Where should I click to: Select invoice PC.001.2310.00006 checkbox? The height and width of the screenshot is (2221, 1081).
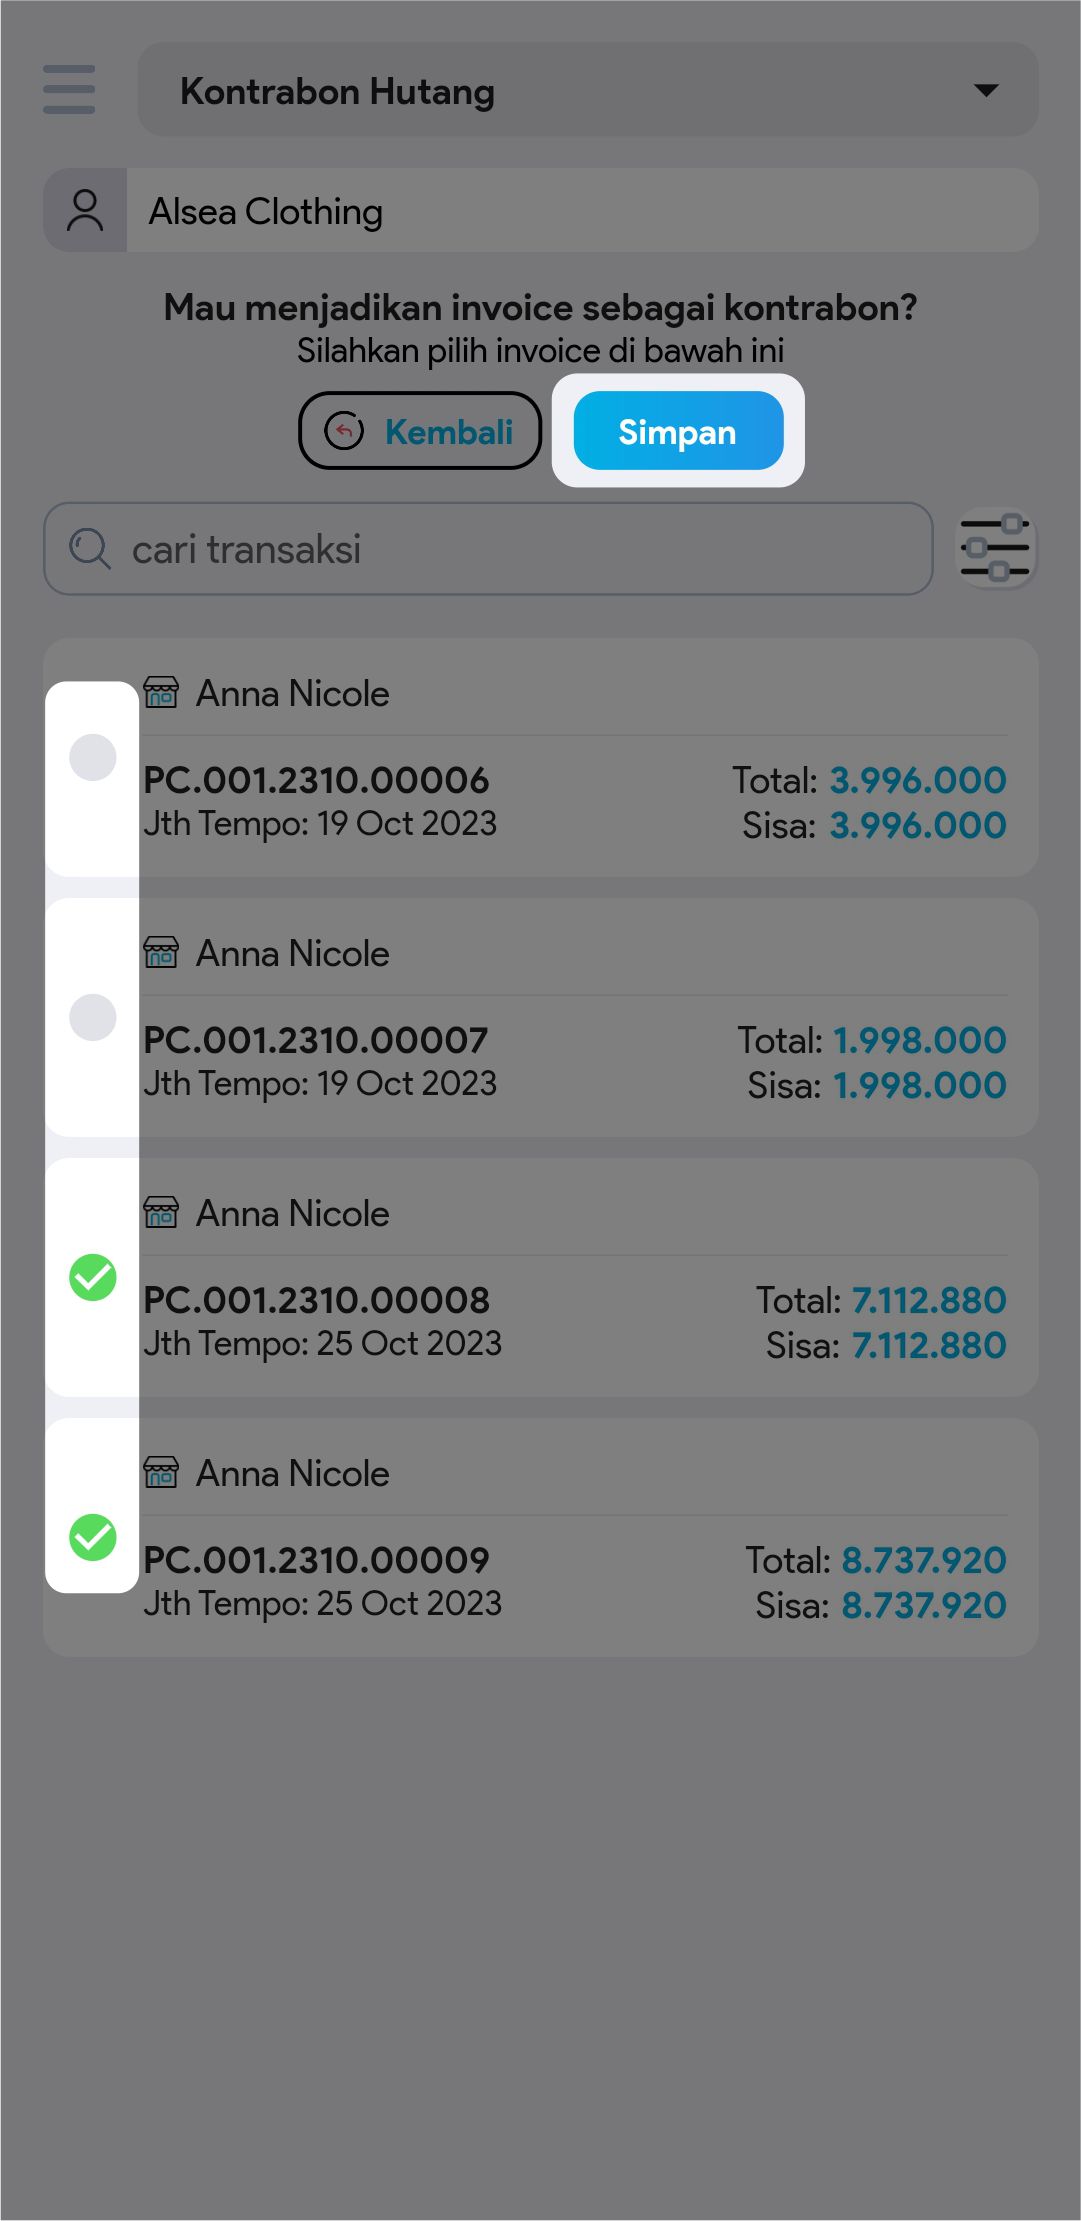pyautogui.click(x=93, y=757)
